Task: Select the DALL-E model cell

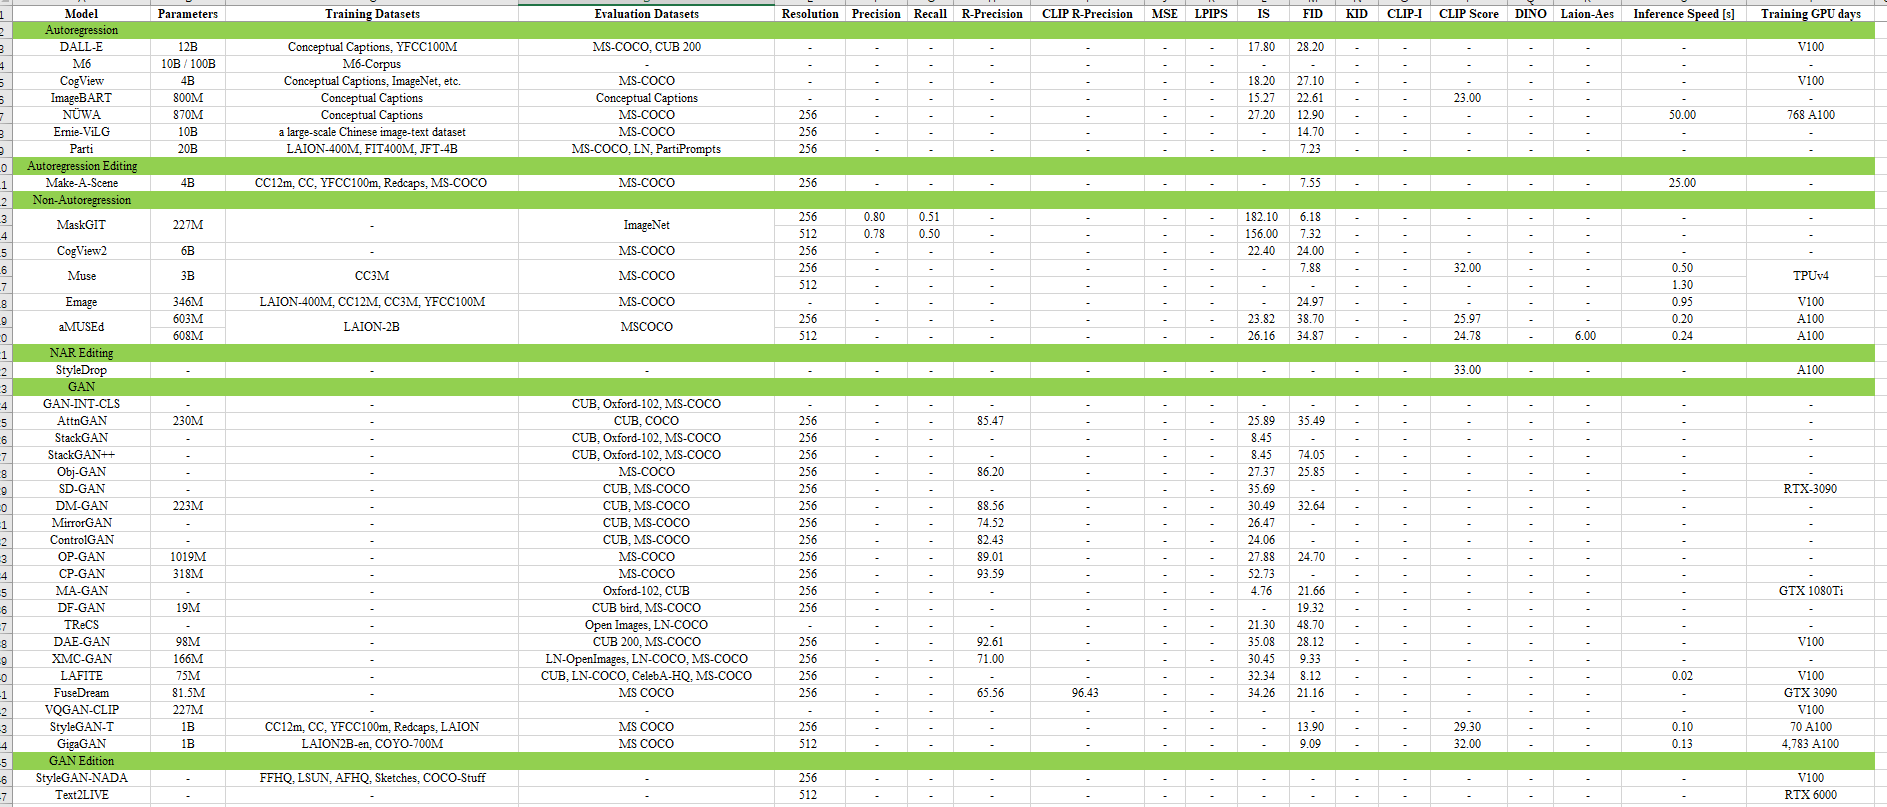Action: click(82, 47)
